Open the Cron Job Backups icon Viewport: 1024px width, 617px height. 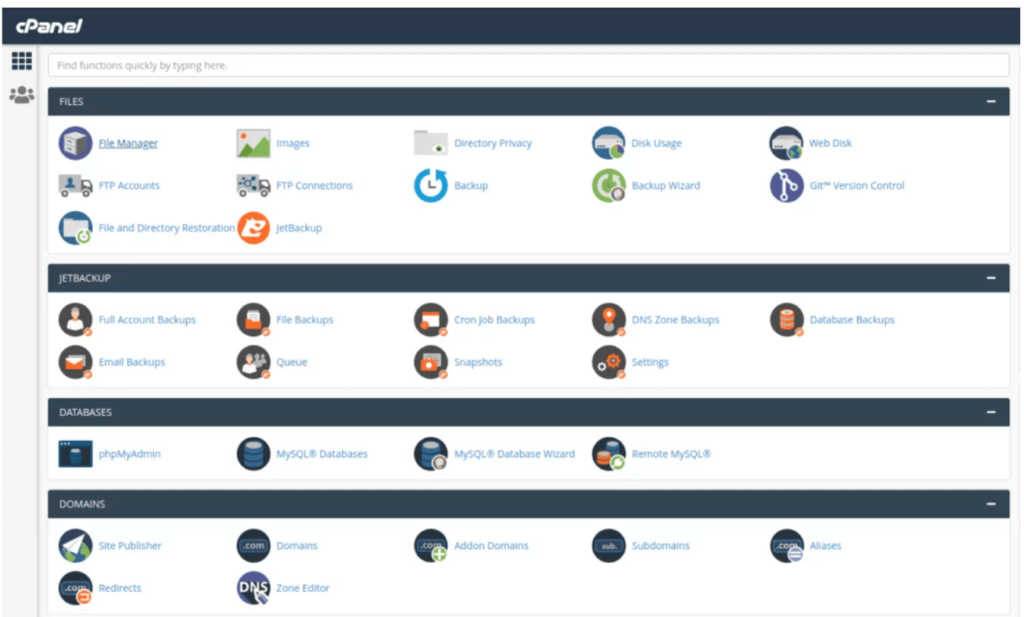tap(430, 320)
